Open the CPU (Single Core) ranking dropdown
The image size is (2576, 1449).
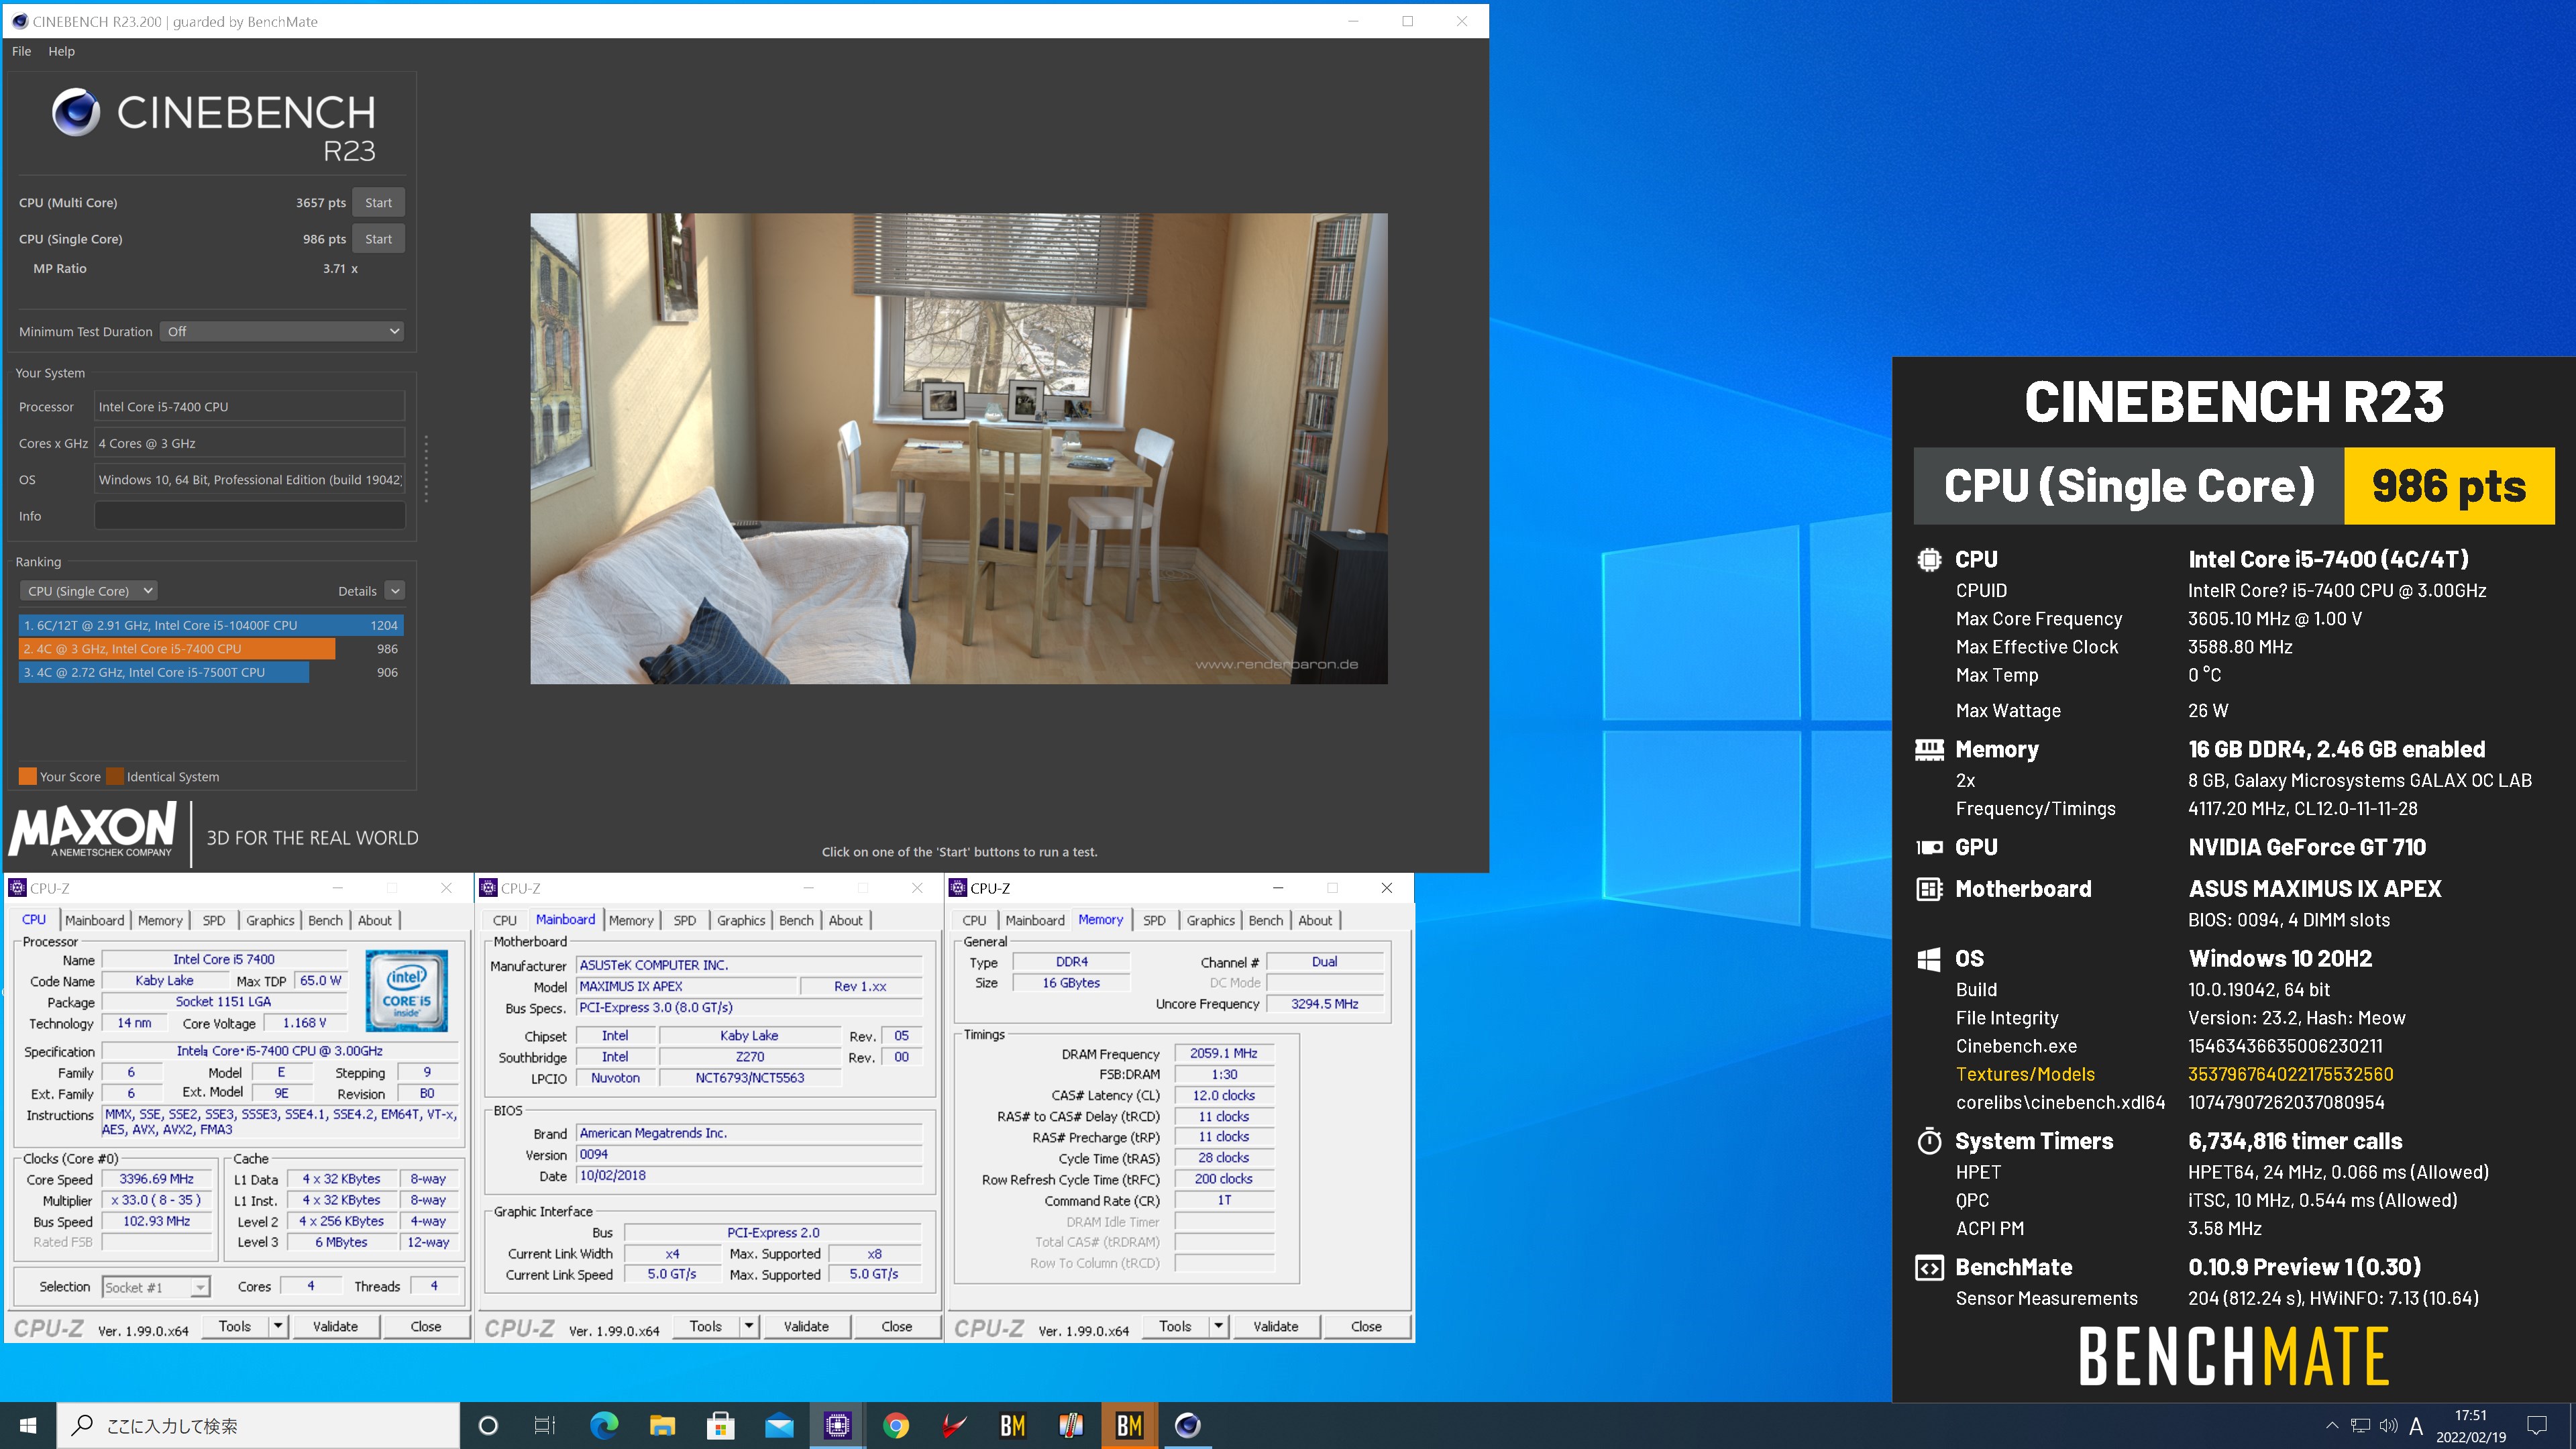pos(89,591)
